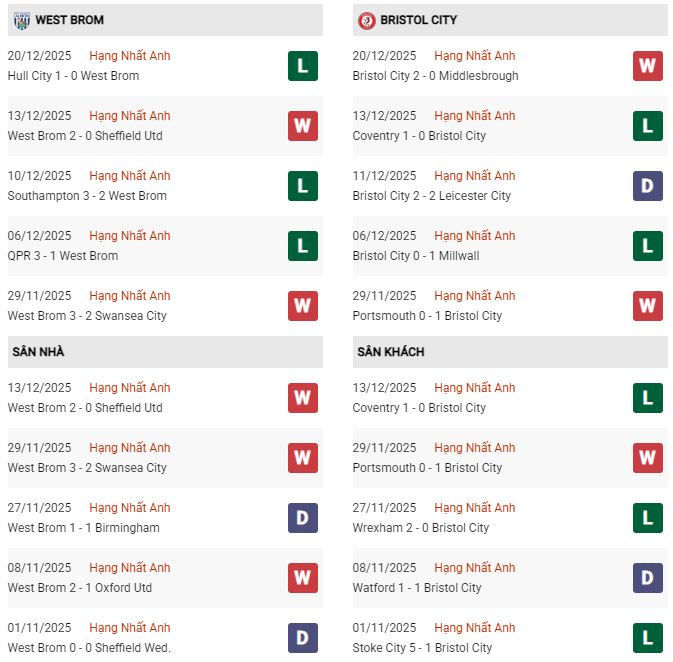Select the WEST BROM team header
673x662 pixels.
point(69,20)
